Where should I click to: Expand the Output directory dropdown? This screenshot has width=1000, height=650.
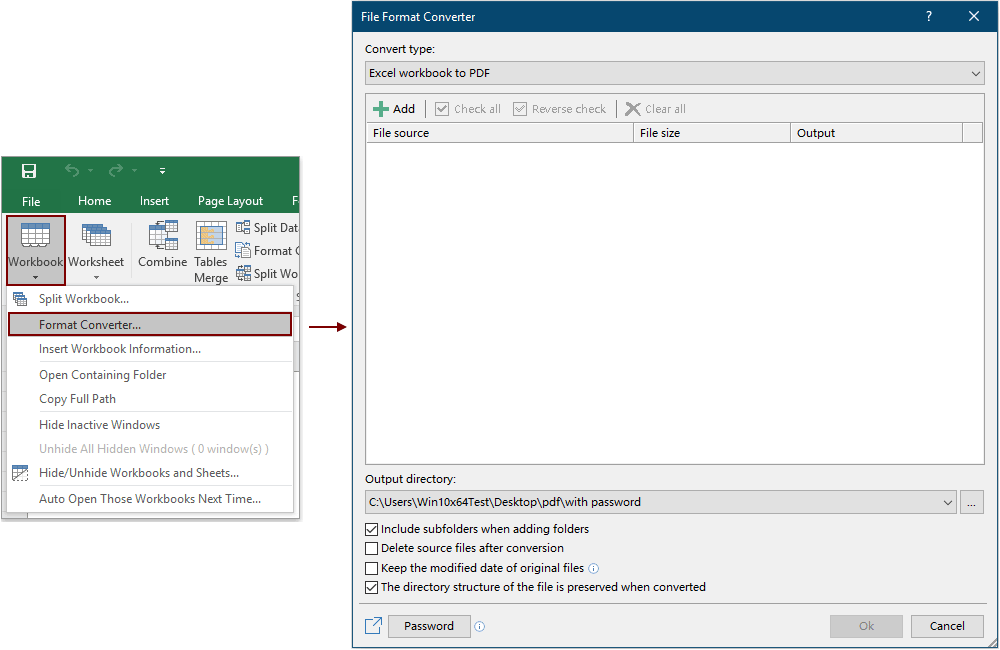pyautogui.click(x=949, y=503)
